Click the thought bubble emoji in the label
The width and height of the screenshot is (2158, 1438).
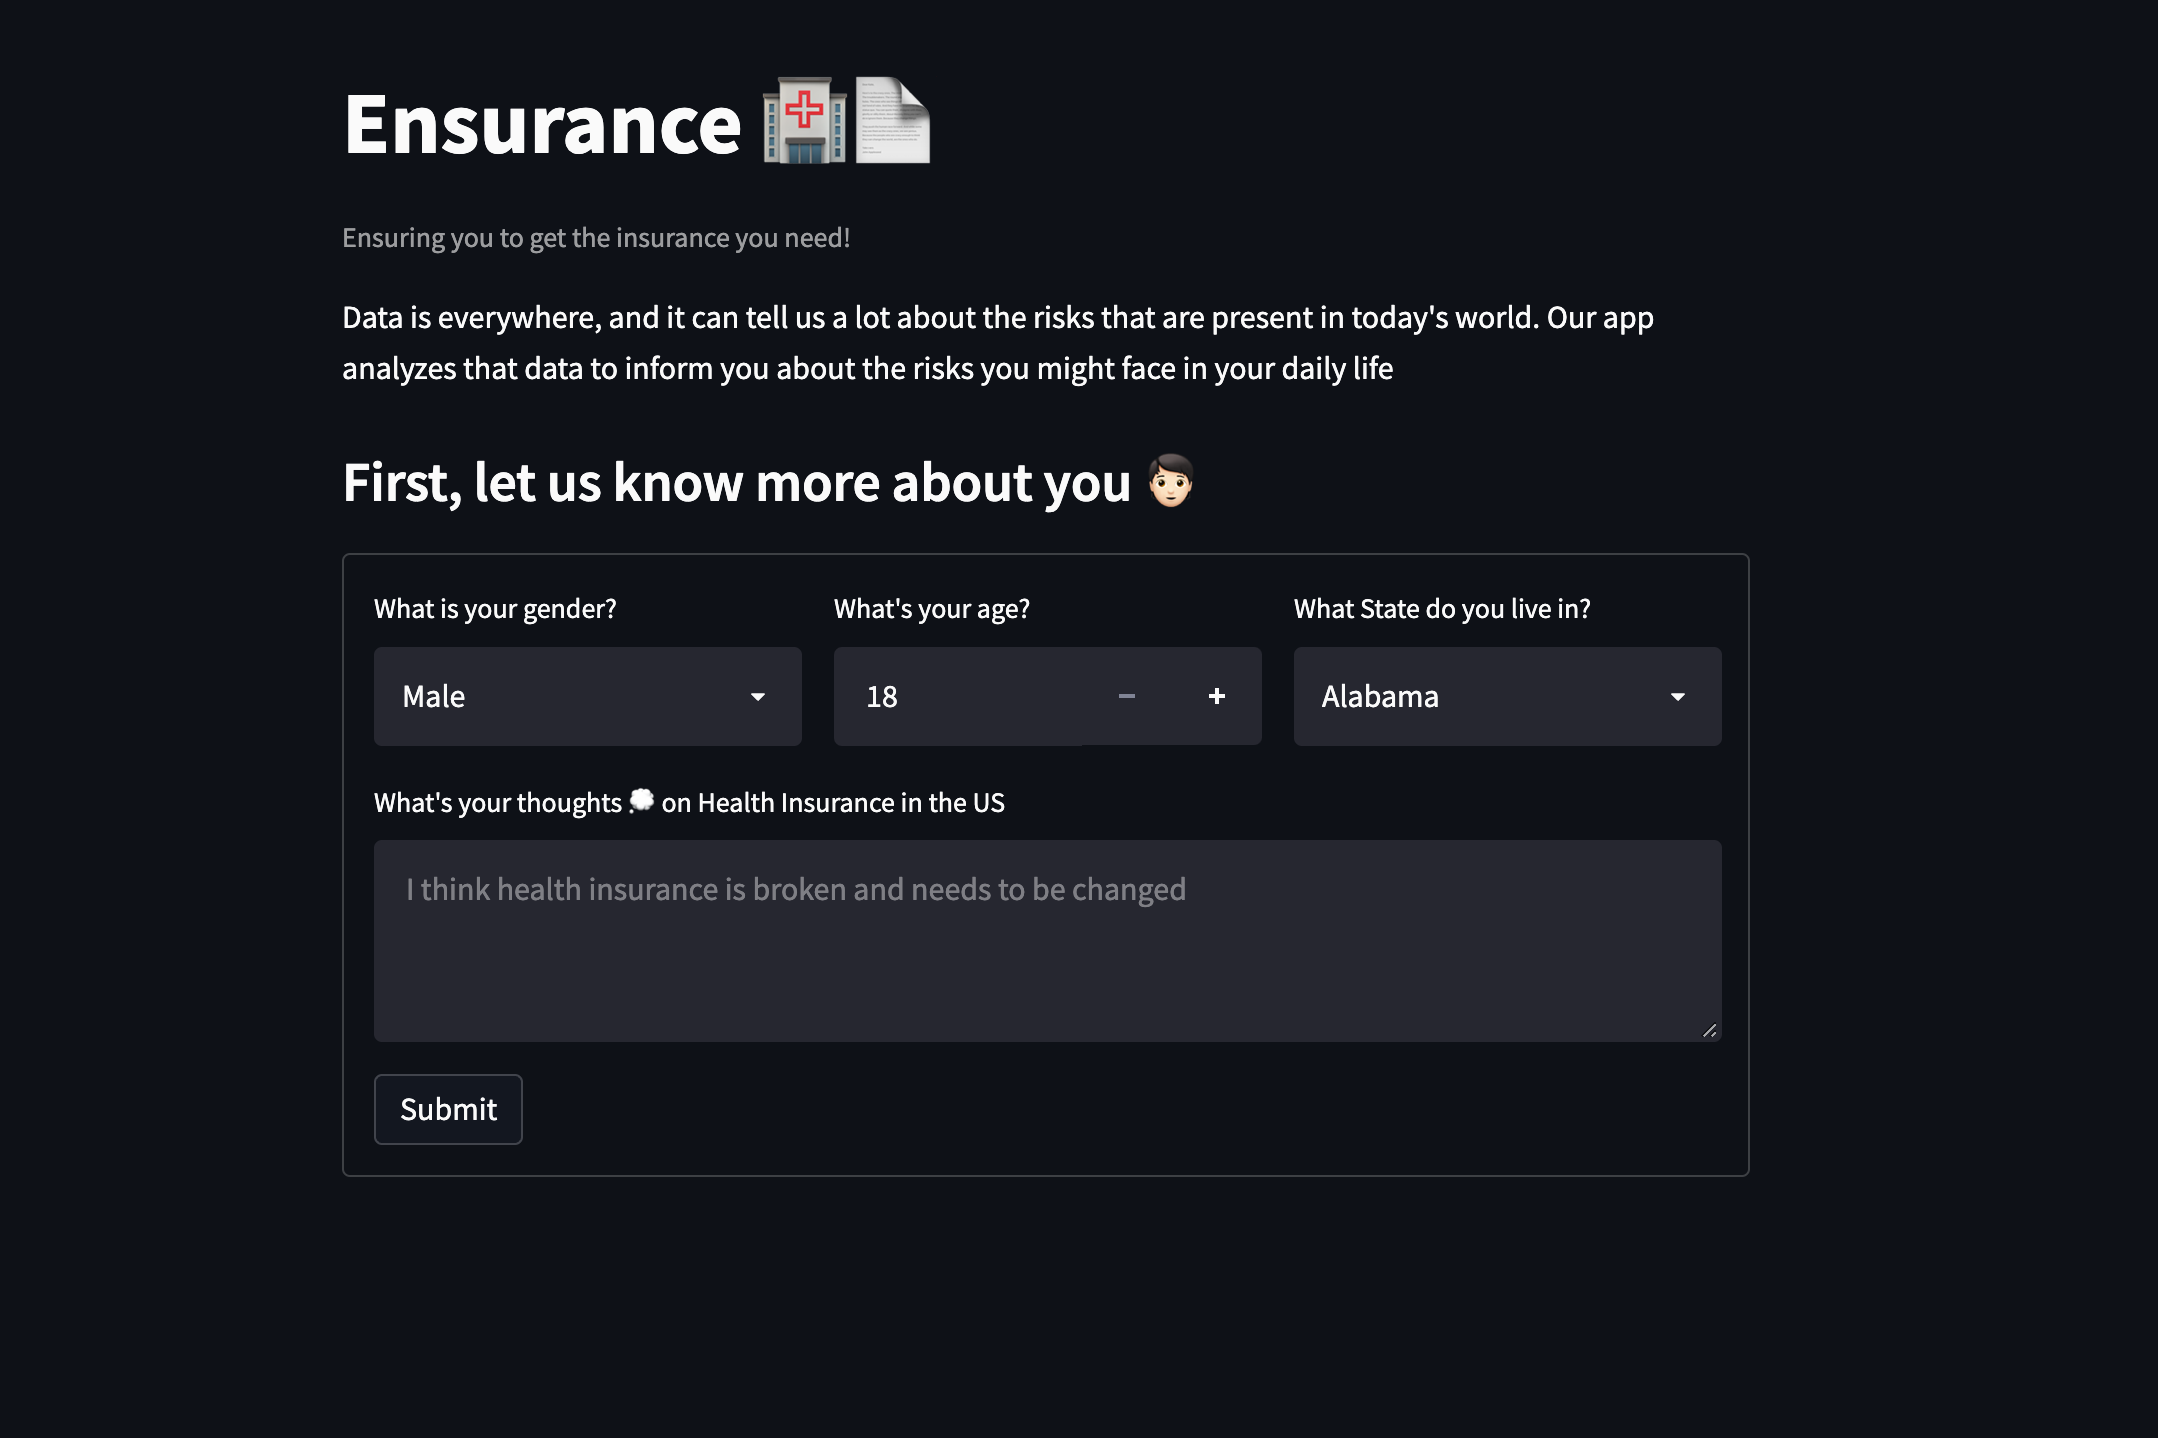641,801
